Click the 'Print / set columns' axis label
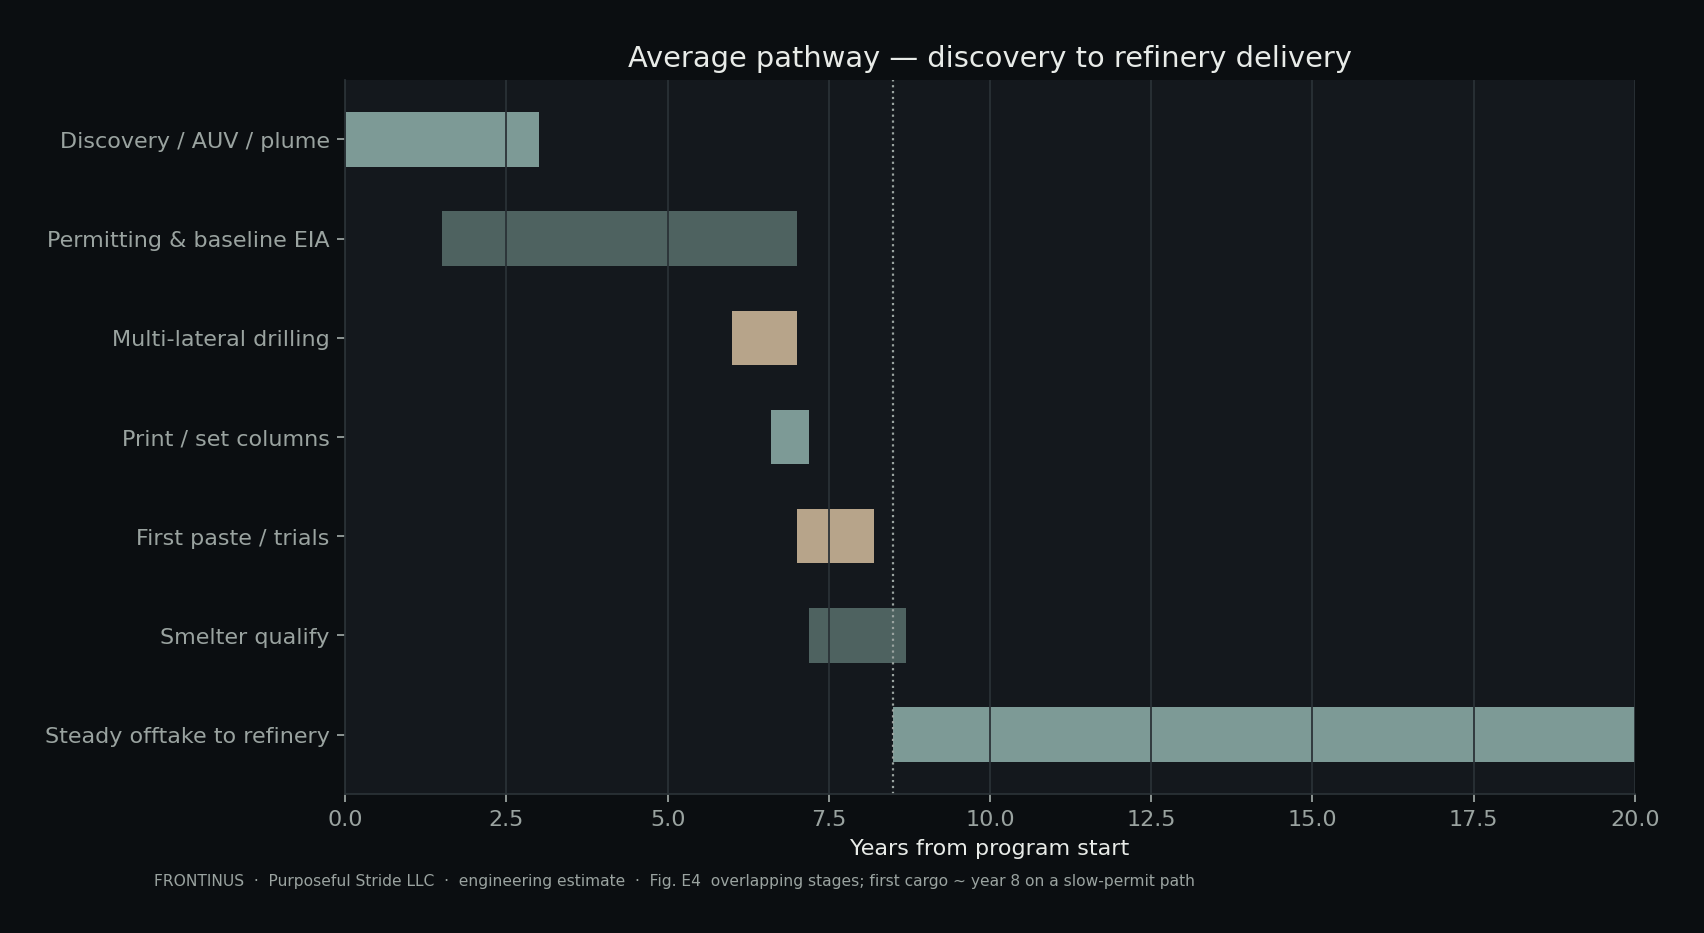This screenshot has width=1704, height=933. [x=226, y=439]
